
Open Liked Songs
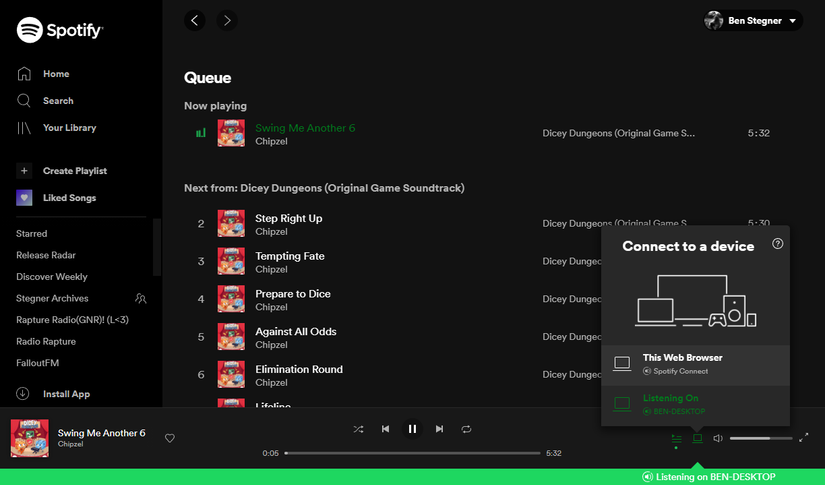(x=69, y=198)
